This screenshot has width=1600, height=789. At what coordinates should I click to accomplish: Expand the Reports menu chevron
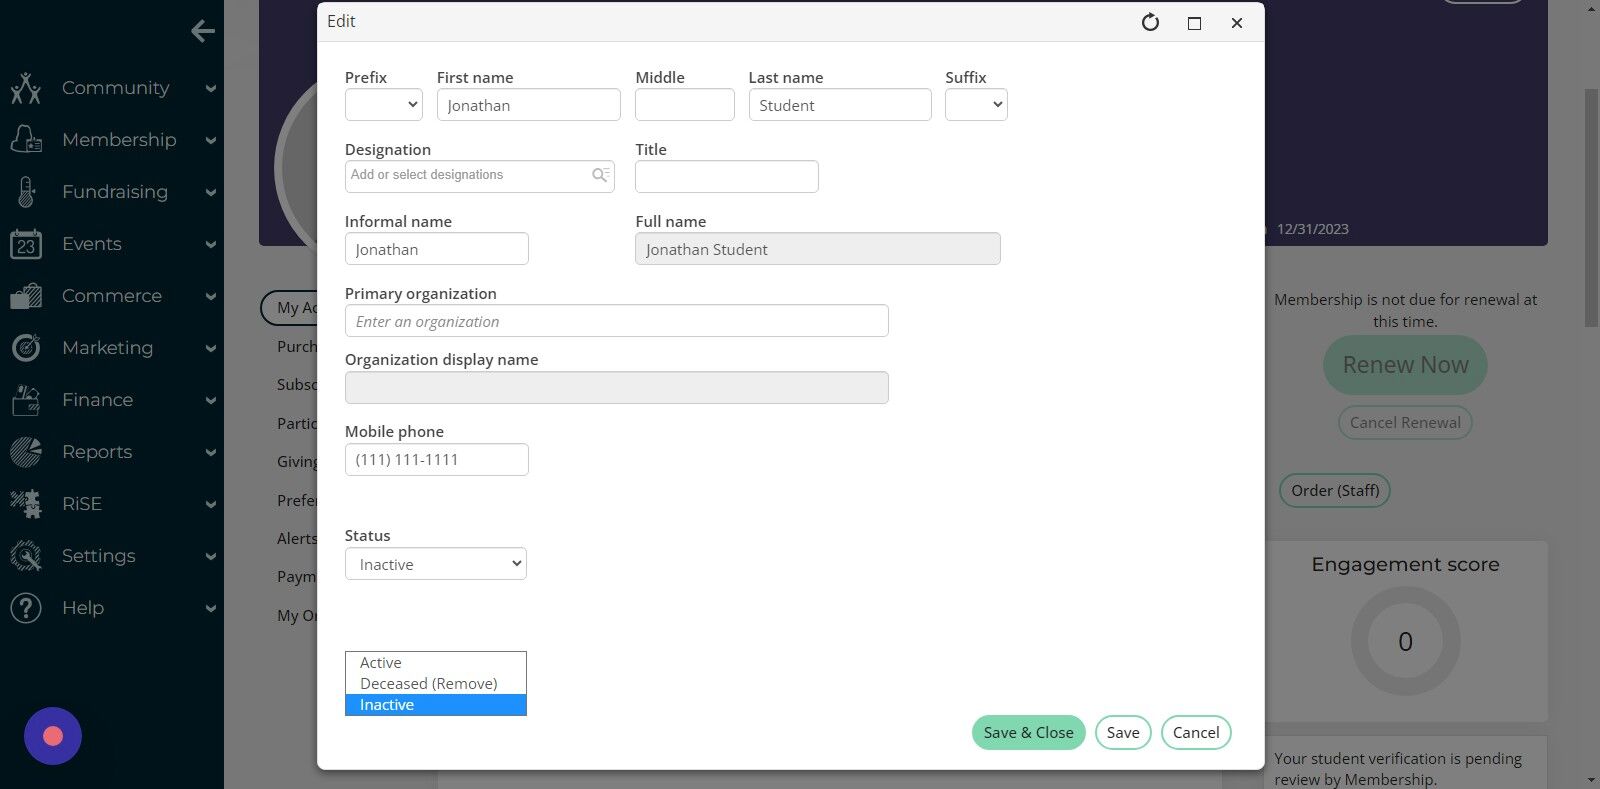tap(210, 453)
